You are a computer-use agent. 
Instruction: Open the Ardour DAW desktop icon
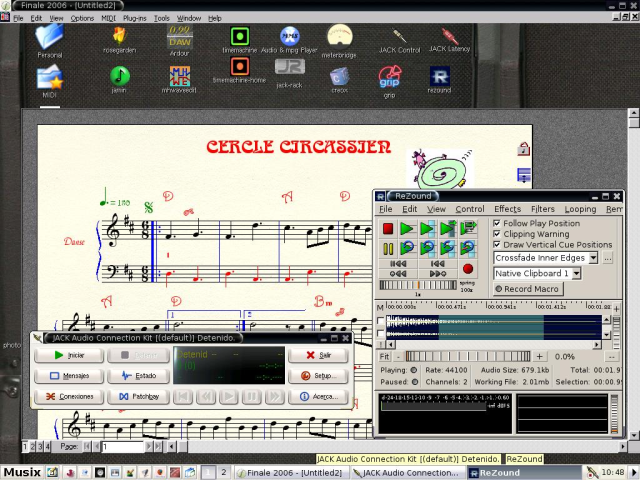[180, 38]
